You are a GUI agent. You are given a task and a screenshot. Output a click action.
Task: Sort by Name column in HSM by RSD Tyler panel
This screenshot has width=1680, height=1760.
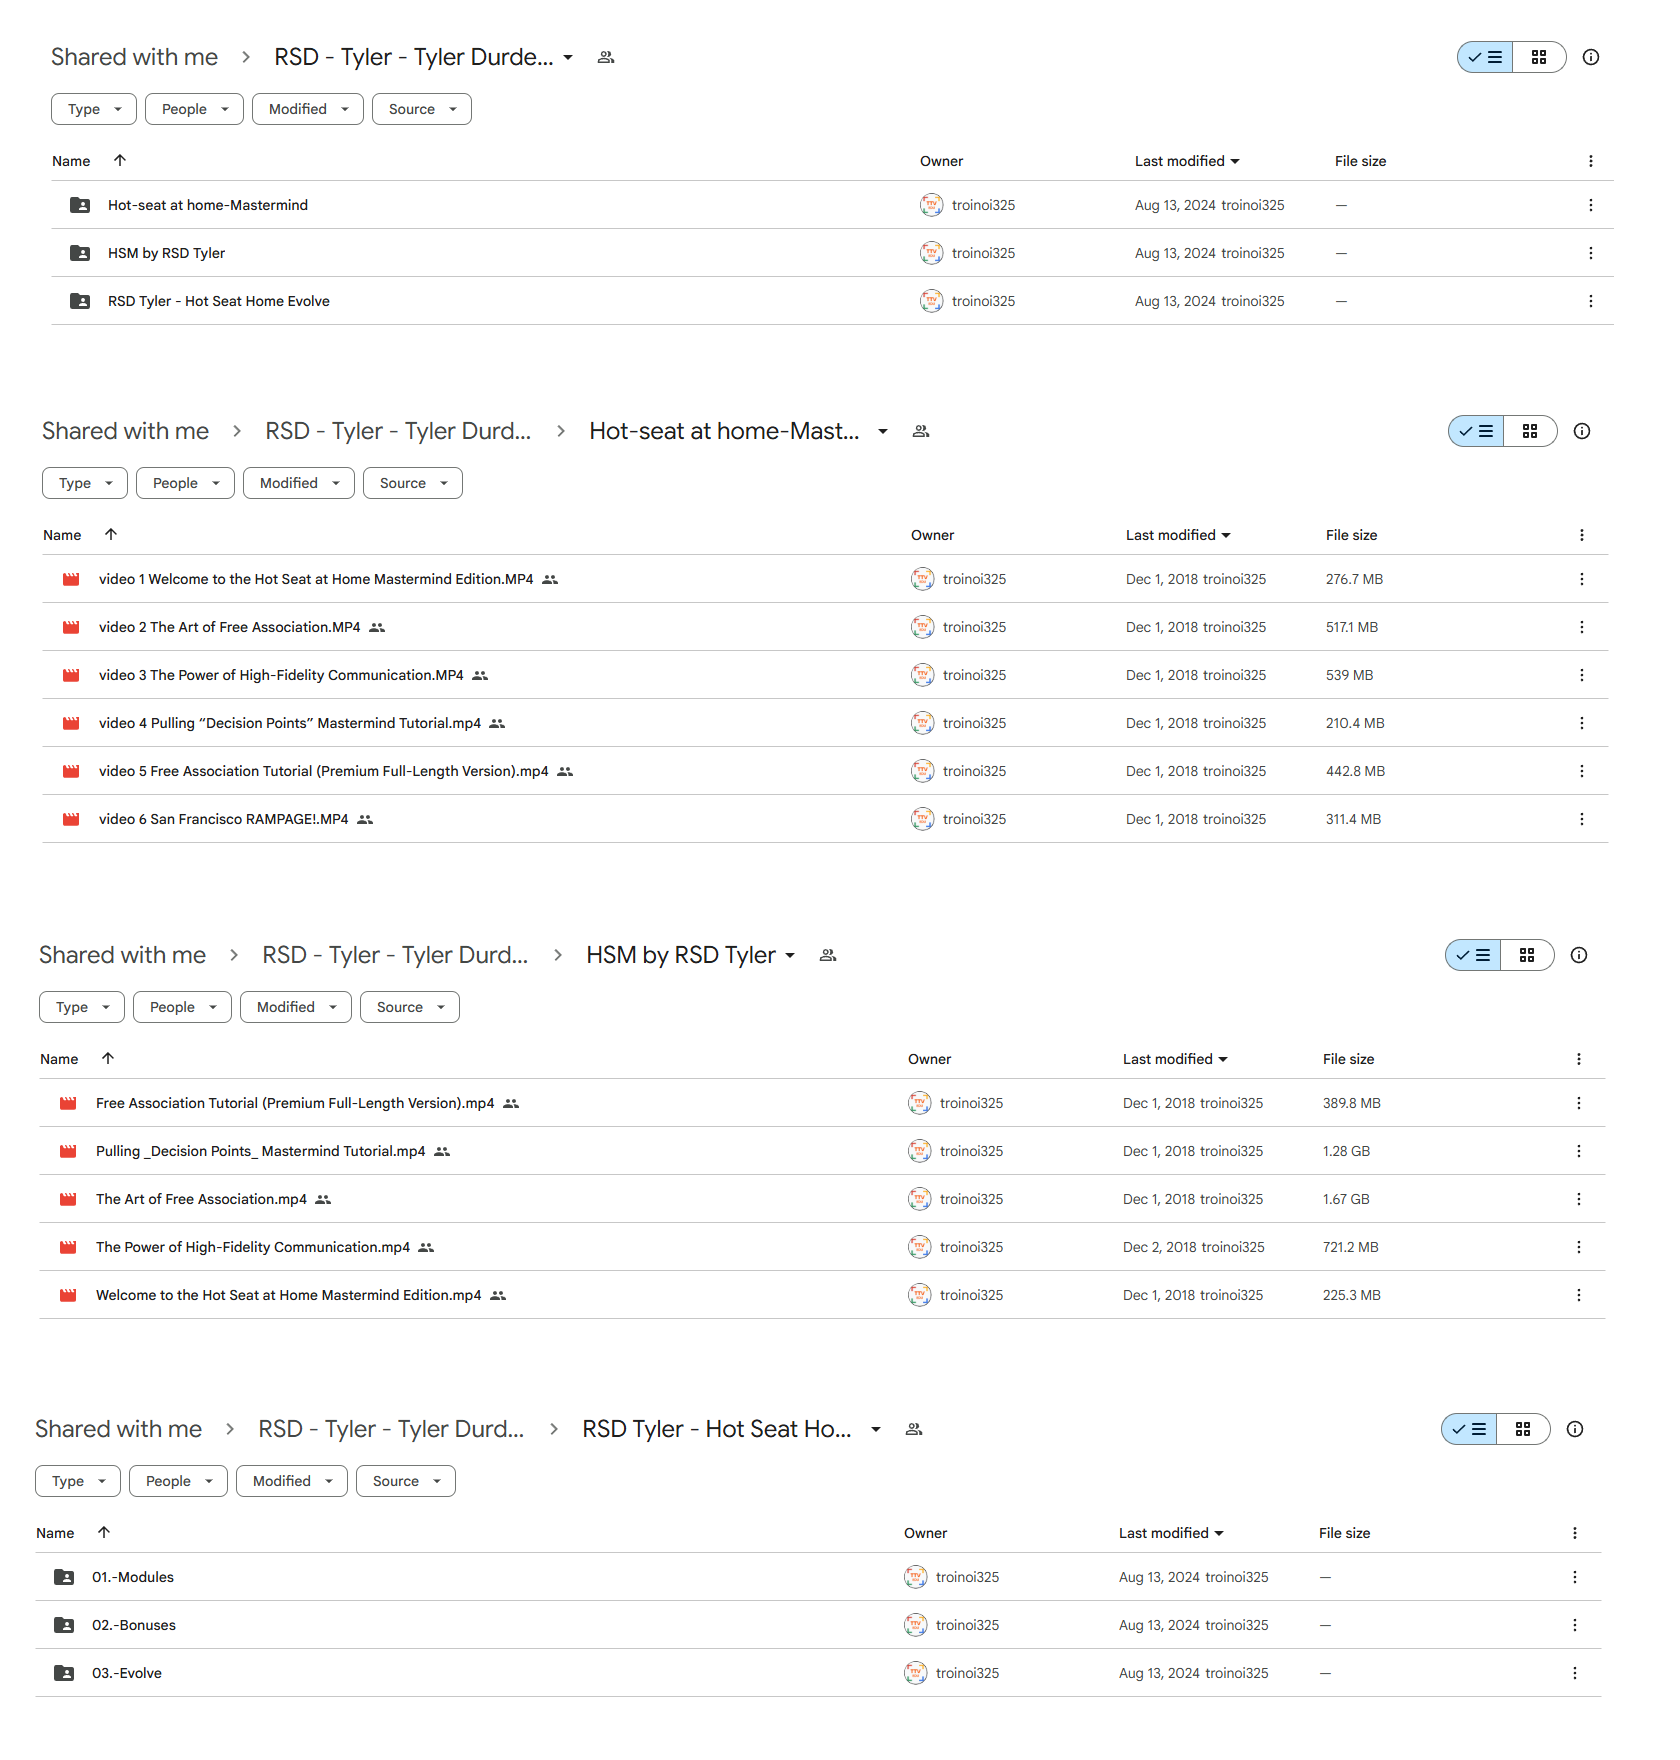click(x=59, y=1059)
